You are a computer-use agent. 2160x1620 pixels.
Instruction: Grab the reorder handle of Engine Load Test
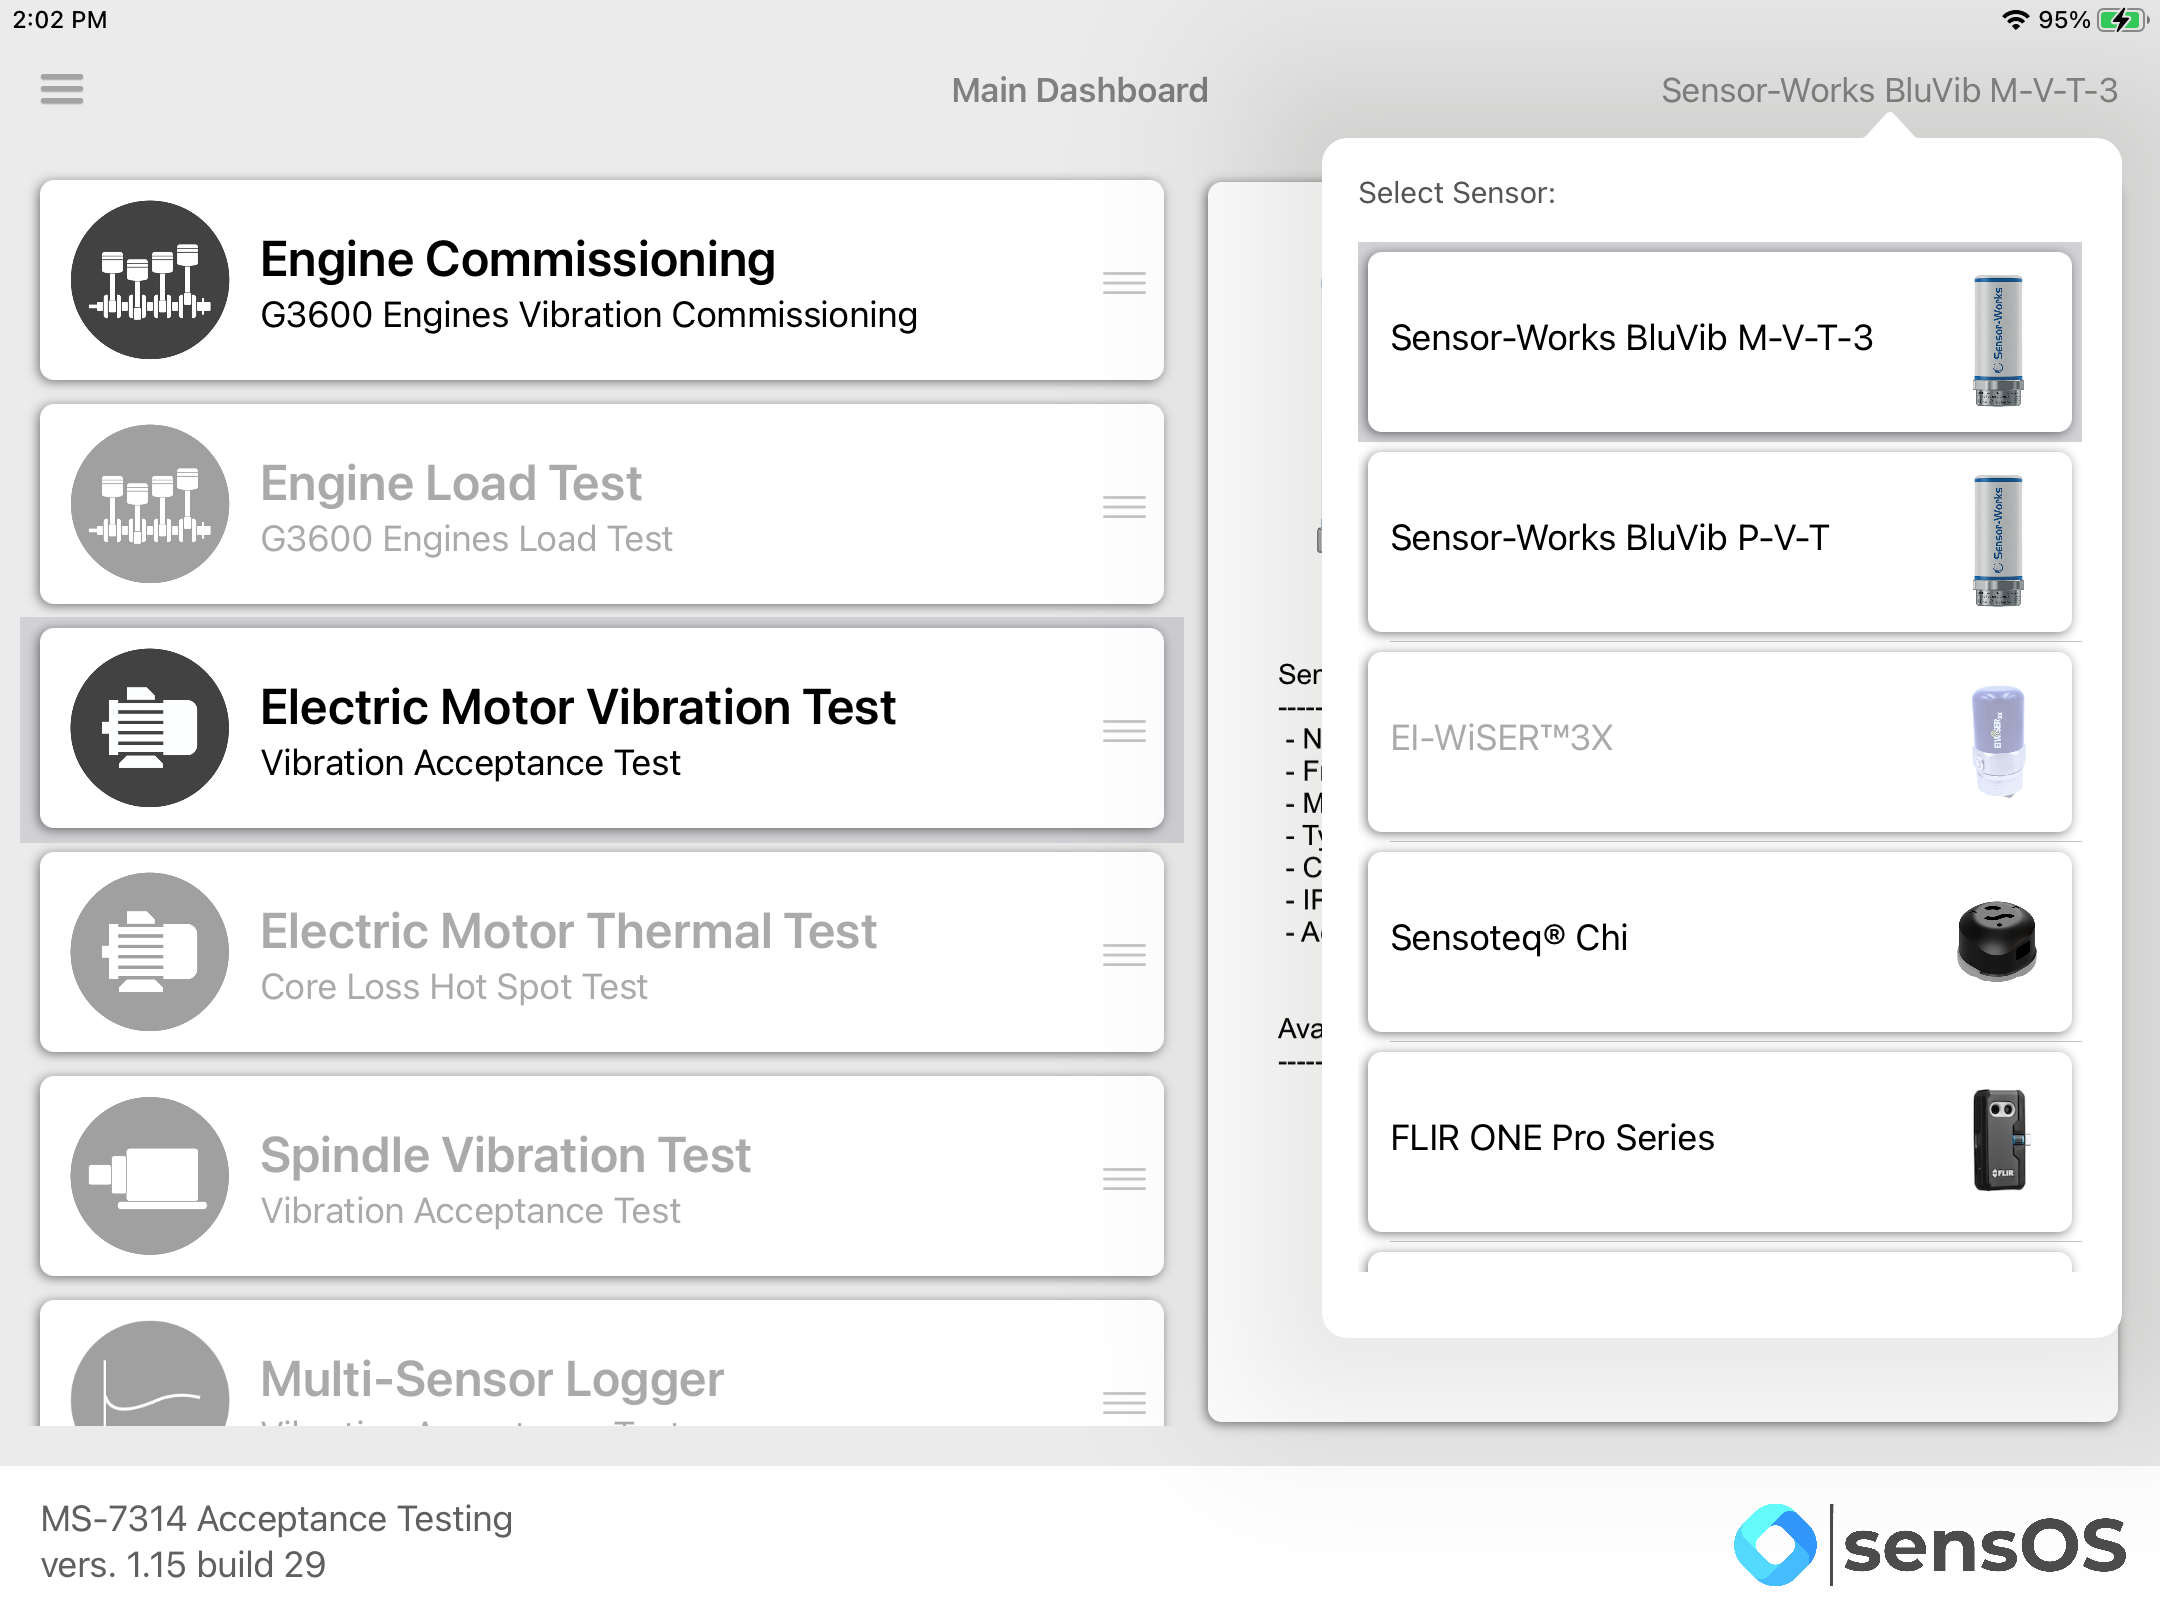(1124, 507)
